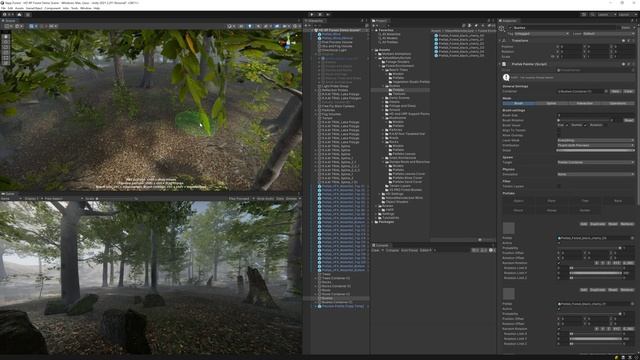
Task: Select Foliage and Grass folder
Action: [402, 106]
